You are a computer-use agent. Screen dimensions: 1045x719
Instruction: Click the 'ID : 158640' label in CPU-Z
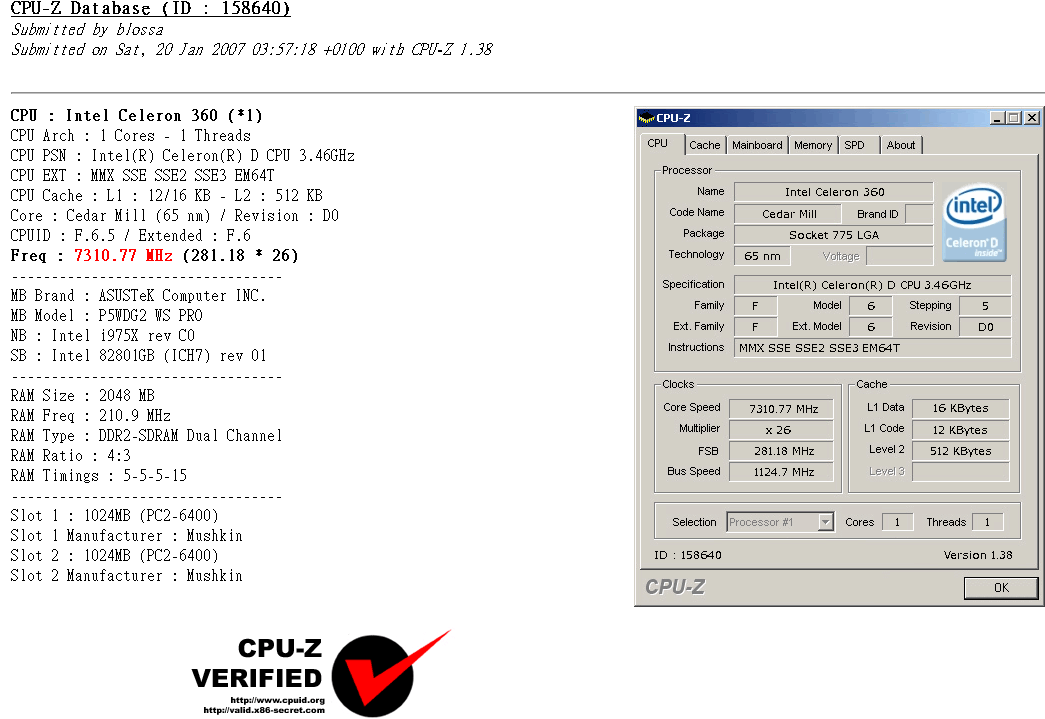(x=688, y=555)
